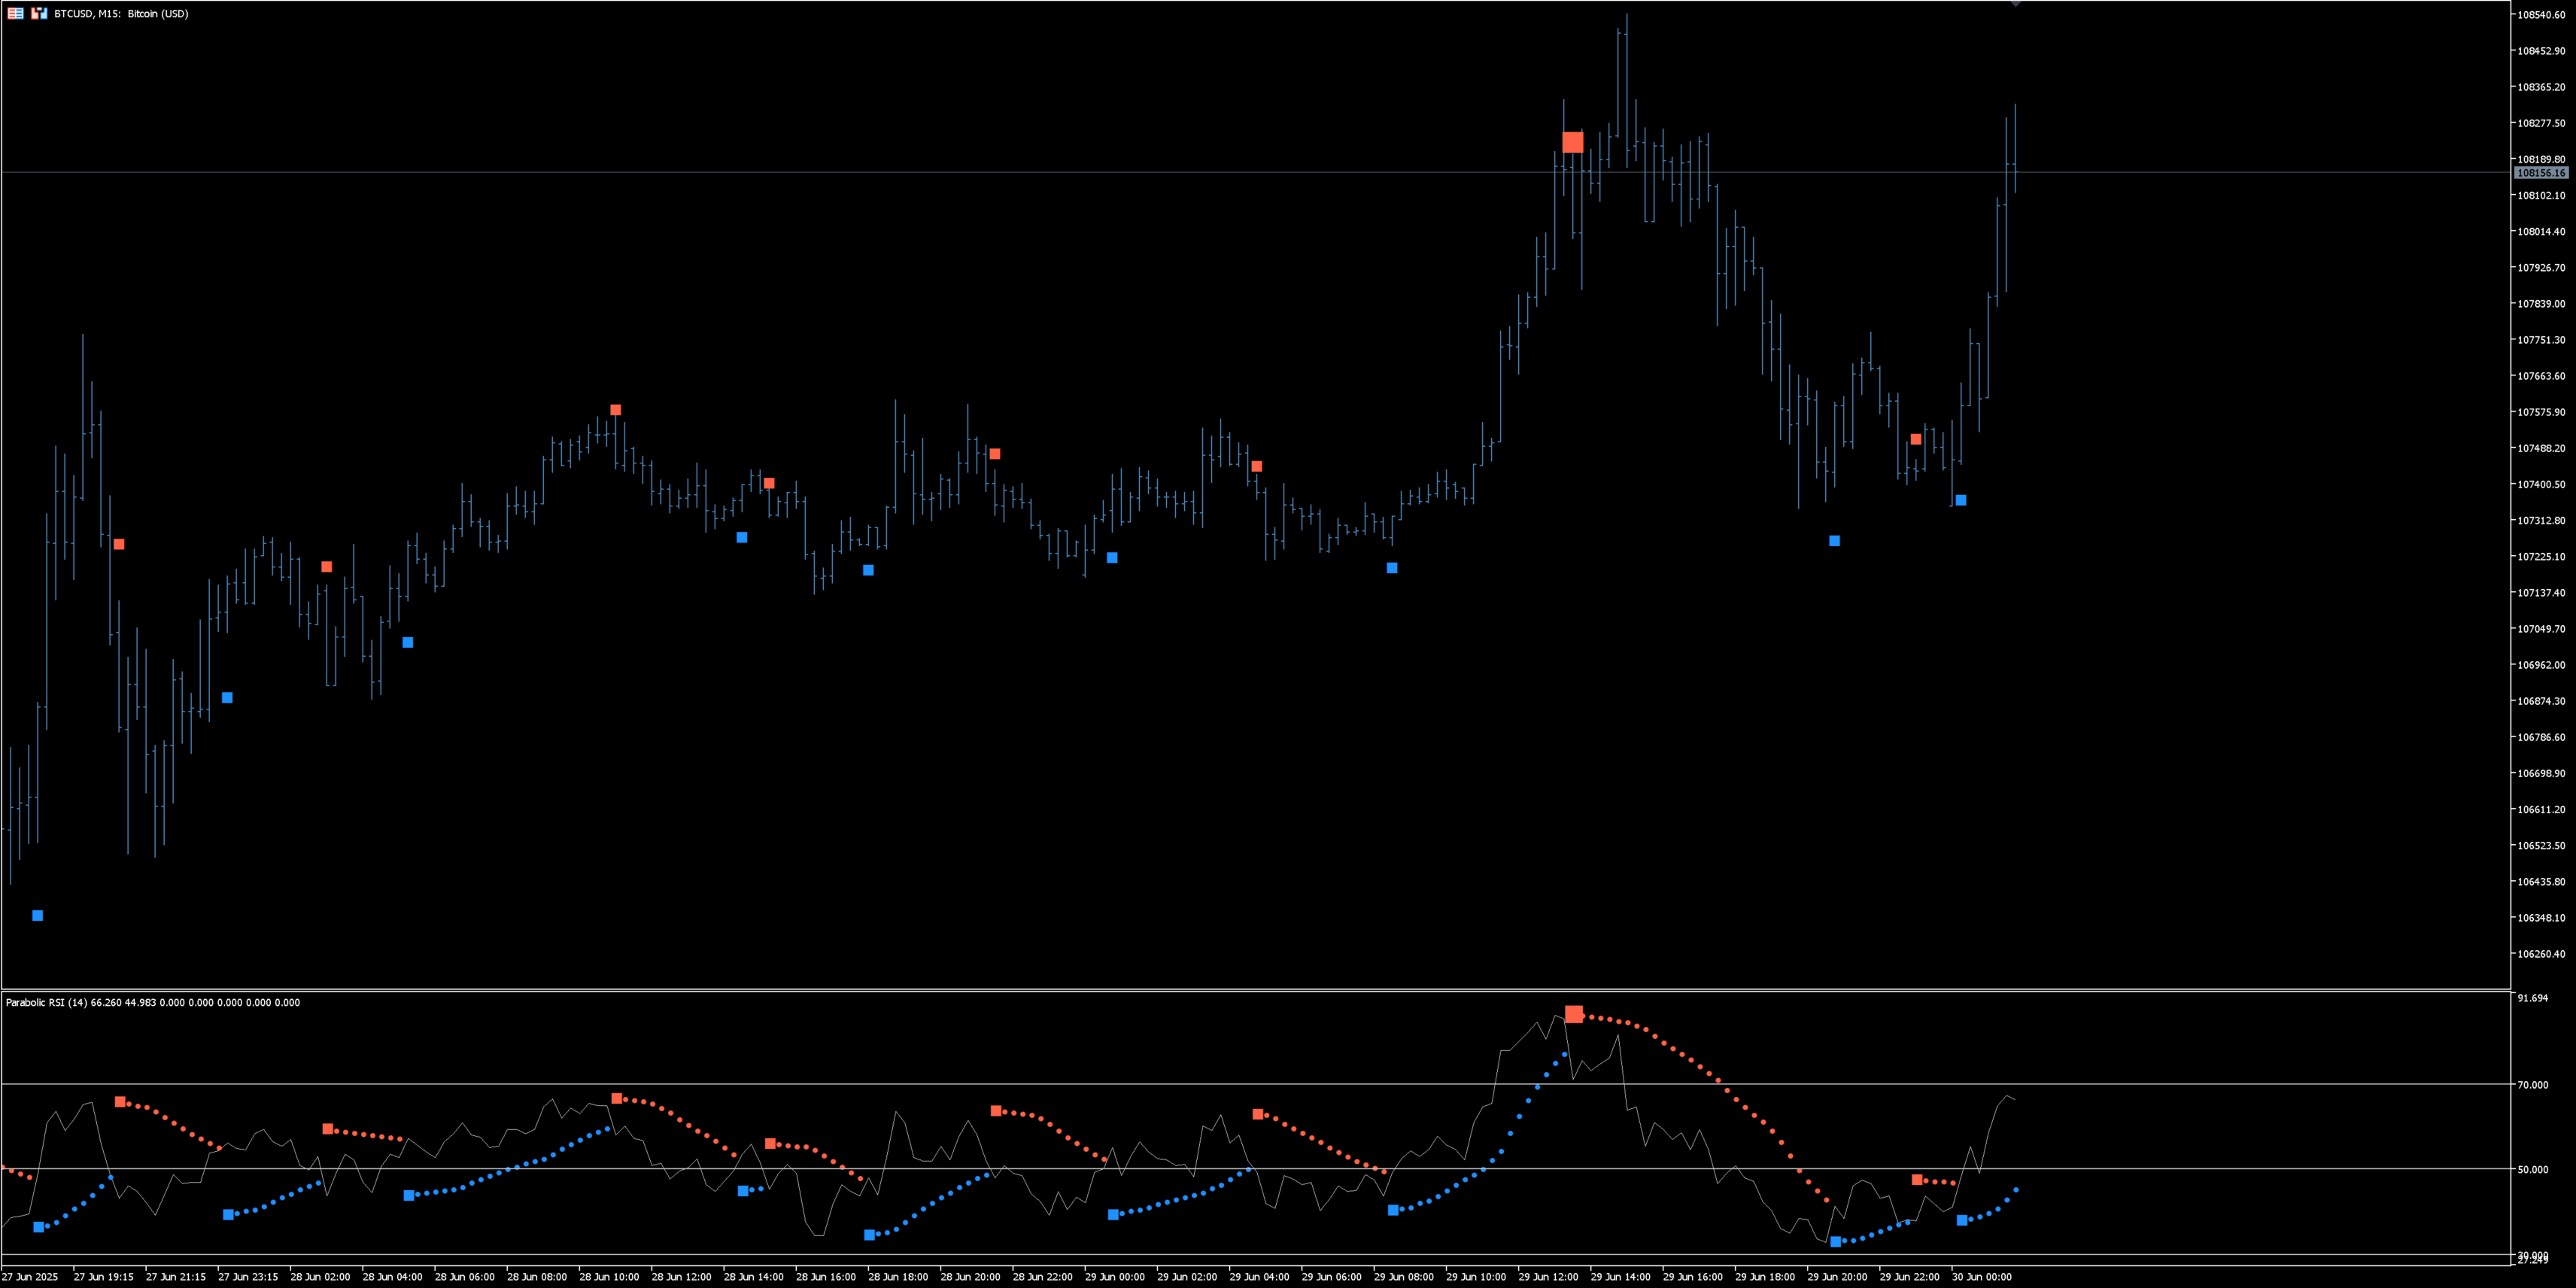Image resolution: width=2576 pixels, height=1288 pixels.
Task: Select the large red square in RSI panel
Action: click(x=1573, y=1014)
